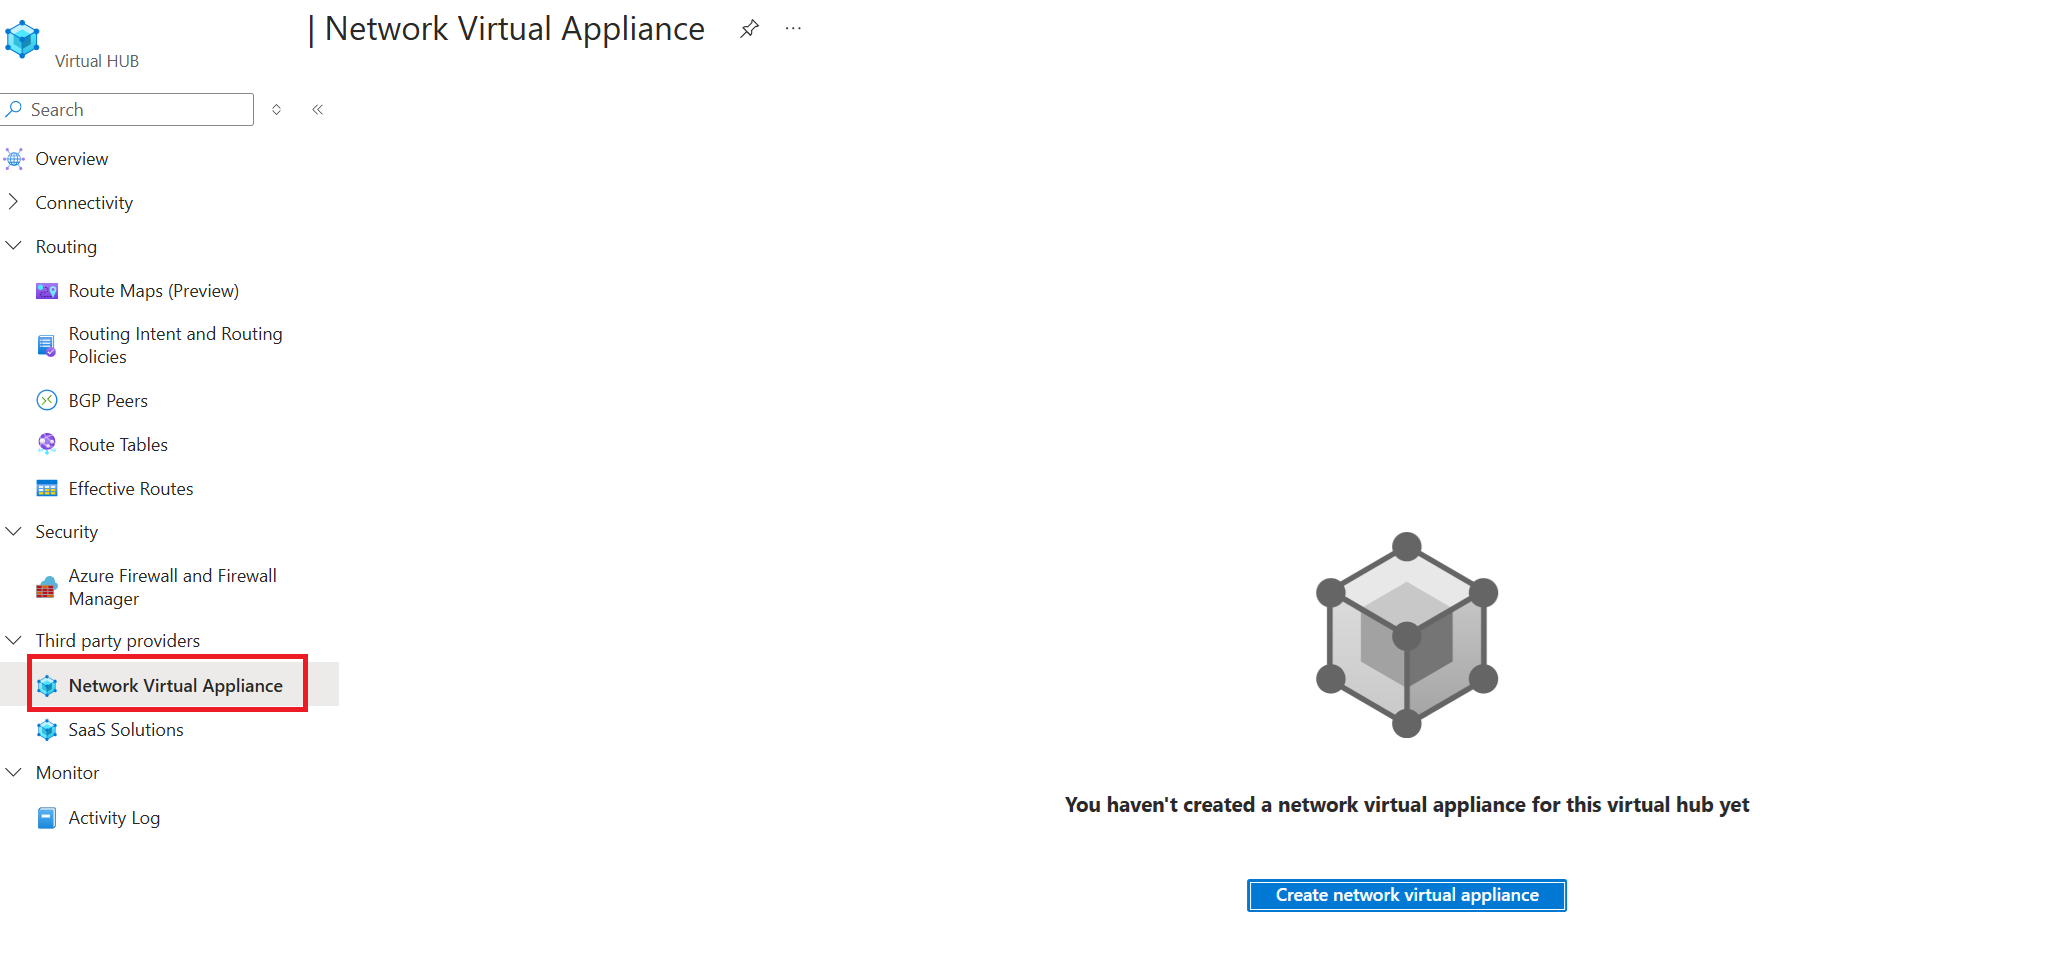Viewport: 2067px width, 960px height.
Task: Pin the Network Virtual Appliance page
Action: [x=749, y=29]
